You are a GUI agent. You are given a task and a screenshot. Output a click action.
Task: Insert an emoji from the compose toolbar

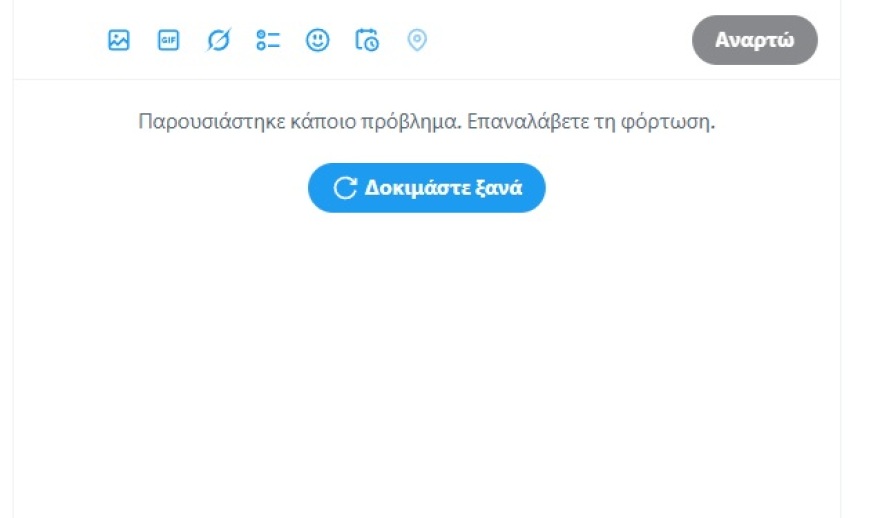click(317, 40)
